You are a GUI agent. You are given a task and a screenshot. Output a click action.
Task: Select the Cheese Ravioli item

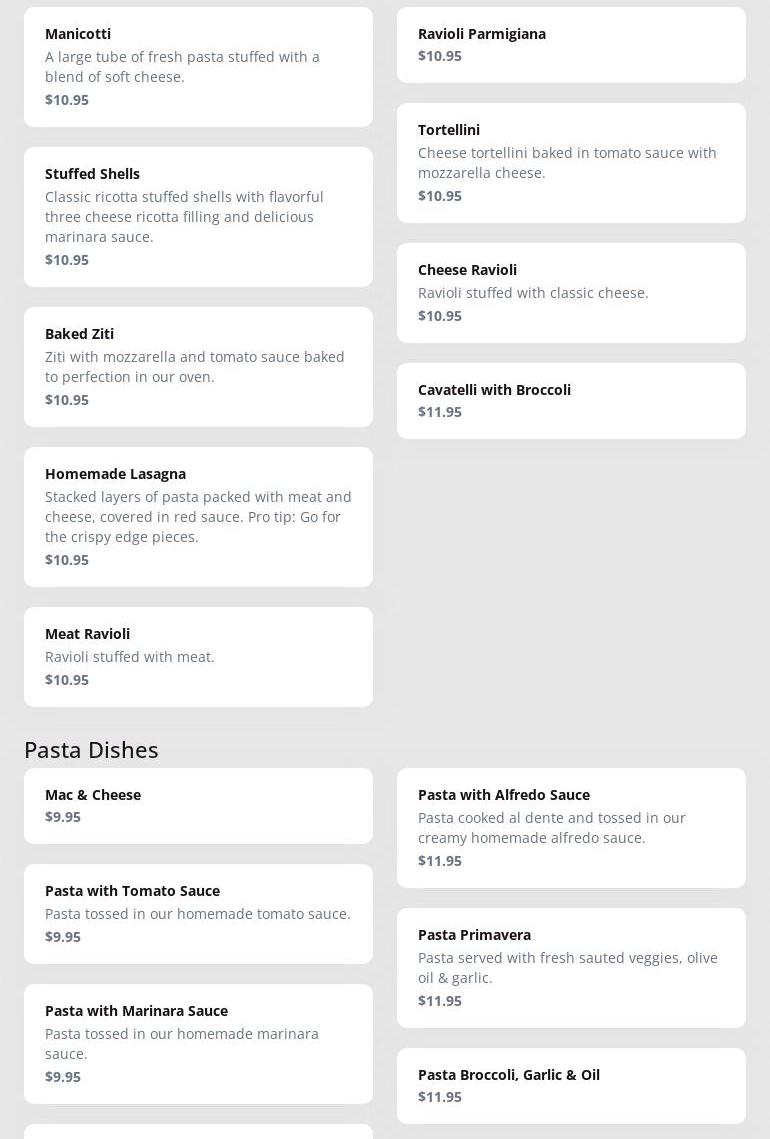click(571, 292)
